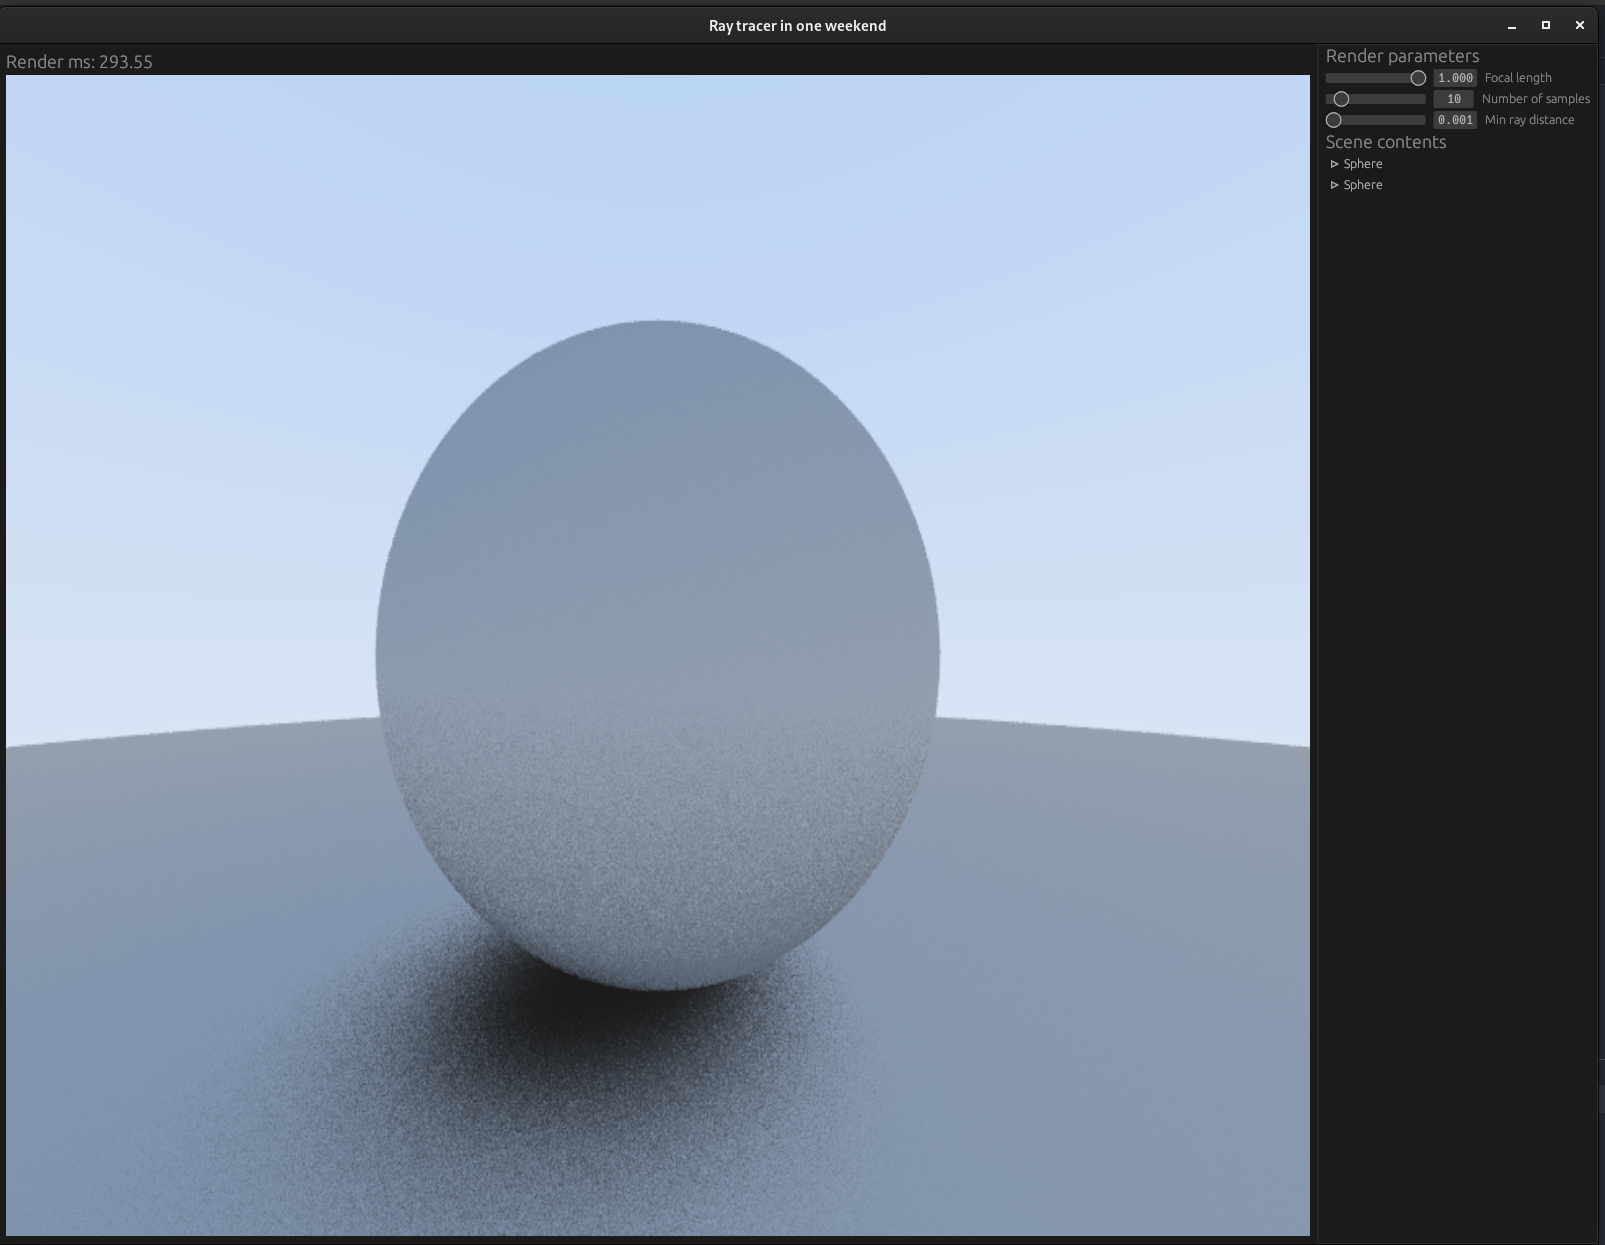Maximize the ray tracer window
Screen dimensions: 1605x1245
pyautogui.click(x=1546, y=25)
